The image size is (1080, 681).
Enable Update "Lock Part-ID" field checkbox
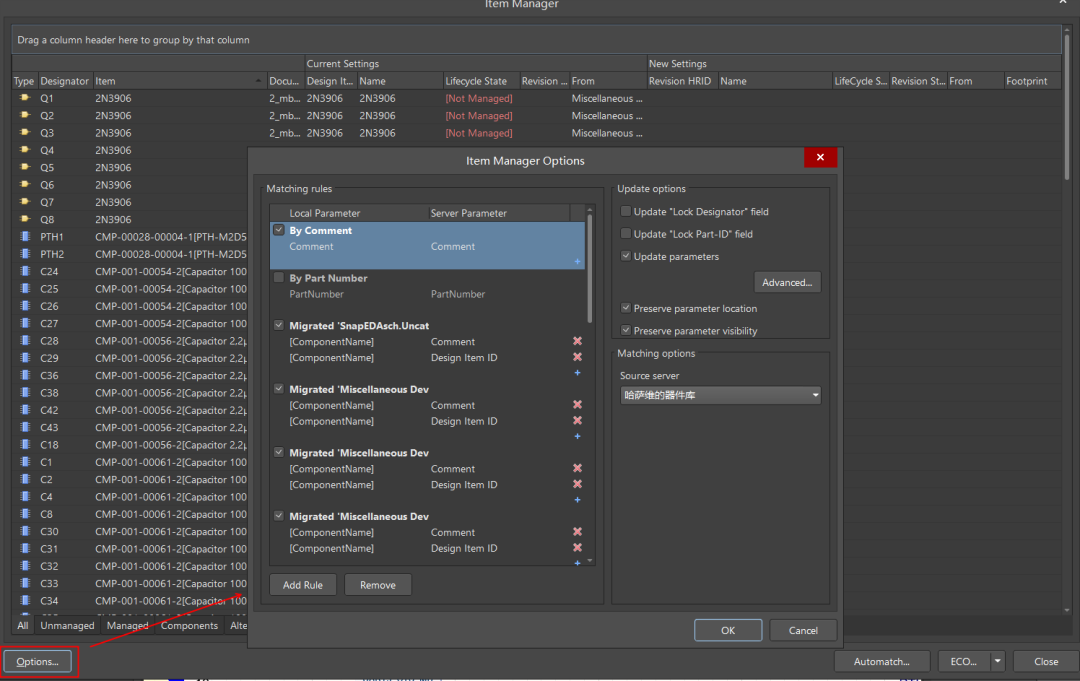625,233
